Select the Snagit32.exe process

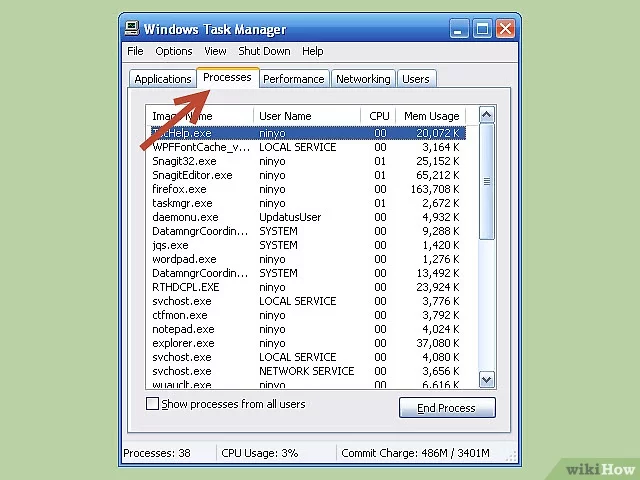click(x=306, y=161)
